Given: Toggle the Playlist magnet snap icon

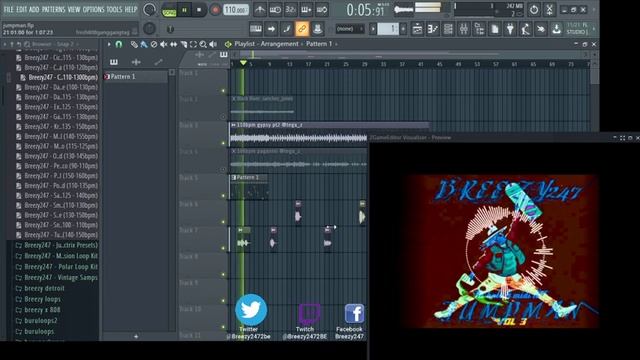Looking at the screenshot, I should pos(119,44).
